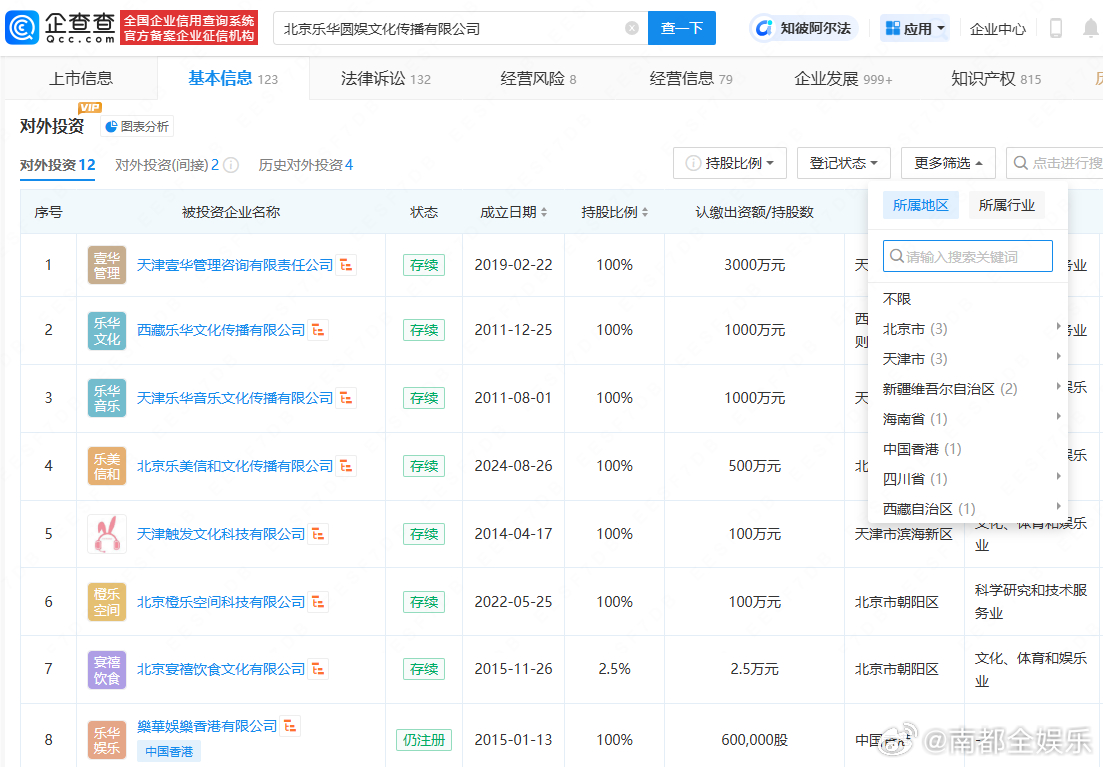Open equity chart icon for 西藏乐华文化传播有限公司
The width and height of the screenshot is (1103, 767).
tap(318, 329)
